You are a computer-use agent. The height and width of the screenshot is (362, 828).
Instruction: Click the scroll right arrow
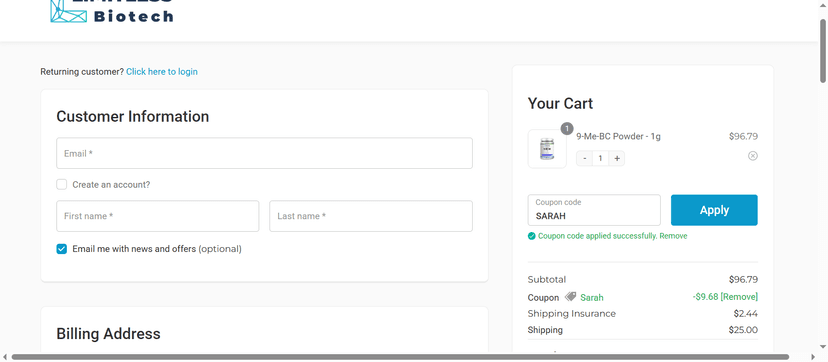[813, 357]
